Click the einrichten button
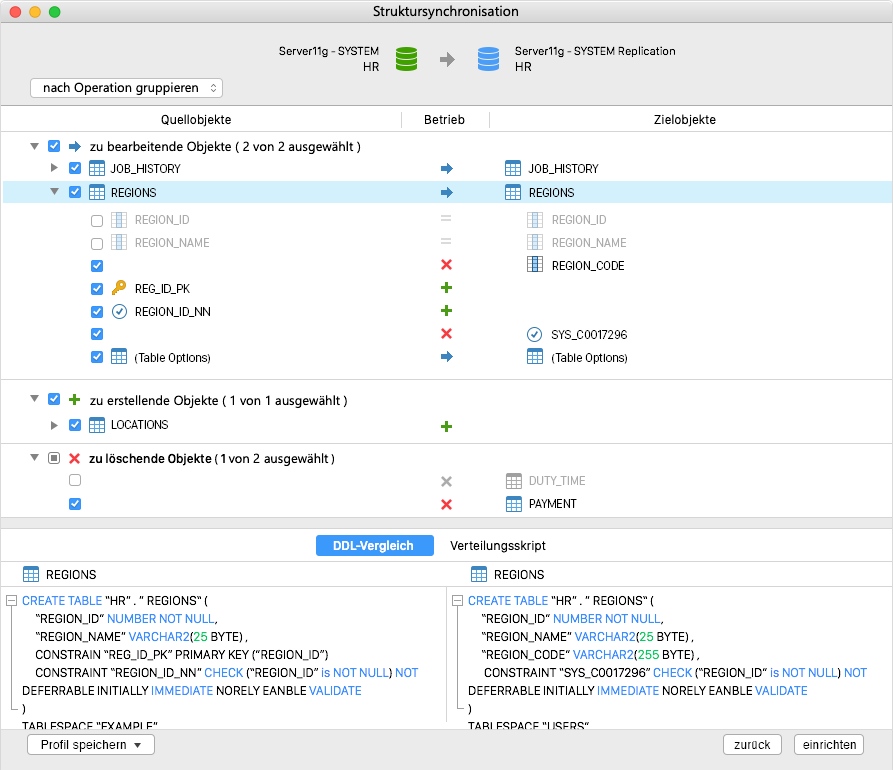The width and height of the screenshot is (893, 770). (829, 744)
